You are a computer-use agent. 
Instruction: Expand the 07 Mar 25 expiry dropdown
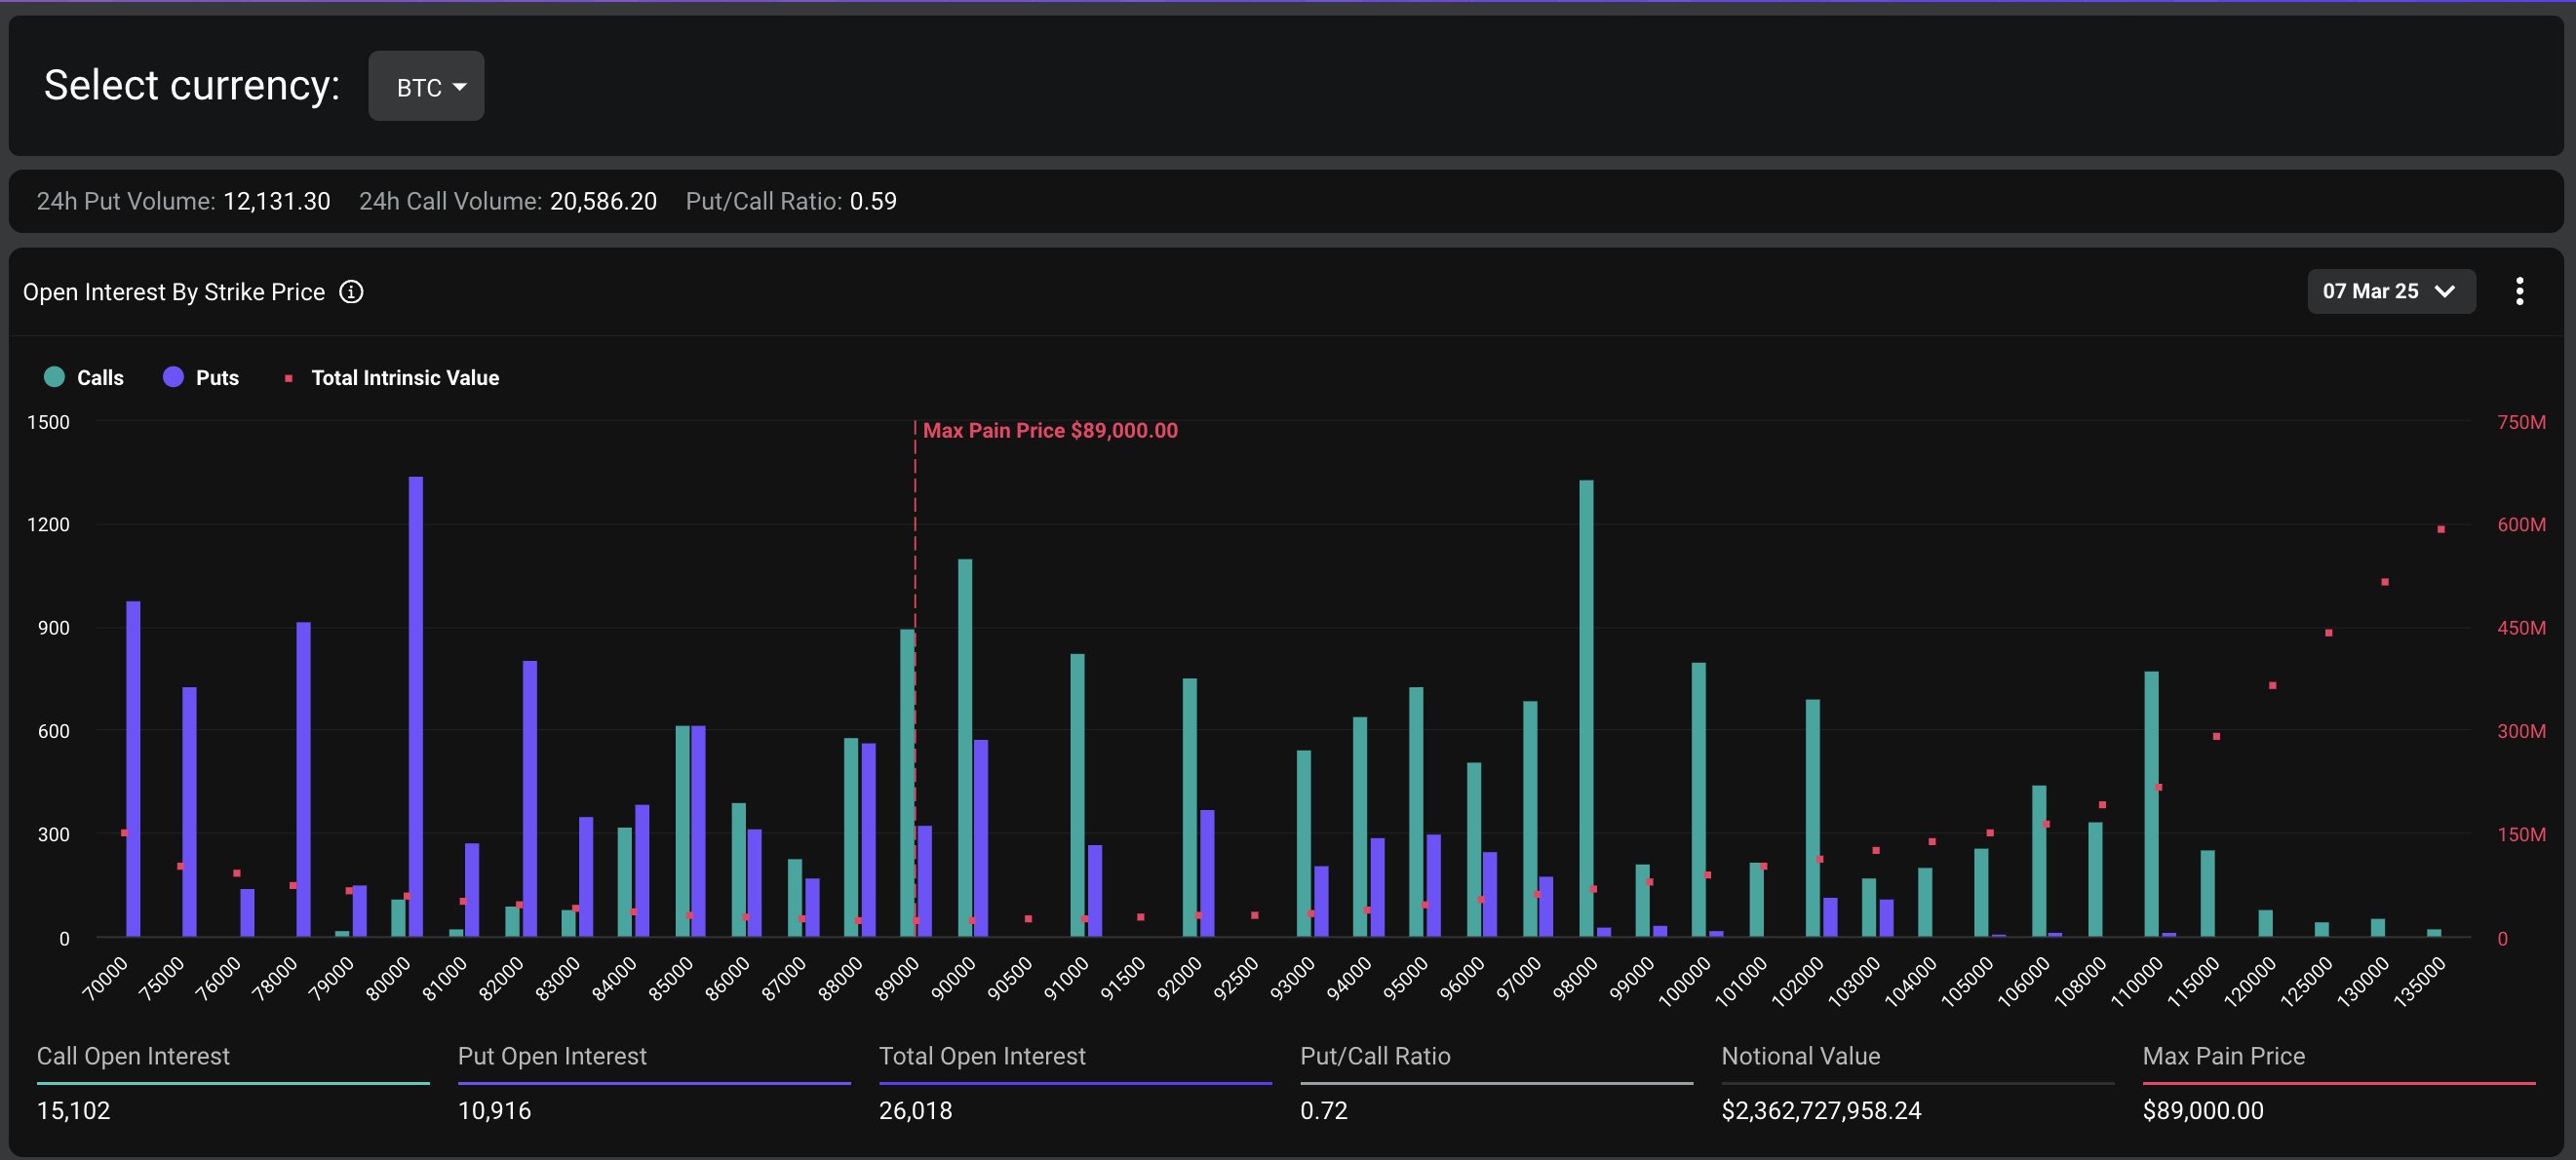2390,291
